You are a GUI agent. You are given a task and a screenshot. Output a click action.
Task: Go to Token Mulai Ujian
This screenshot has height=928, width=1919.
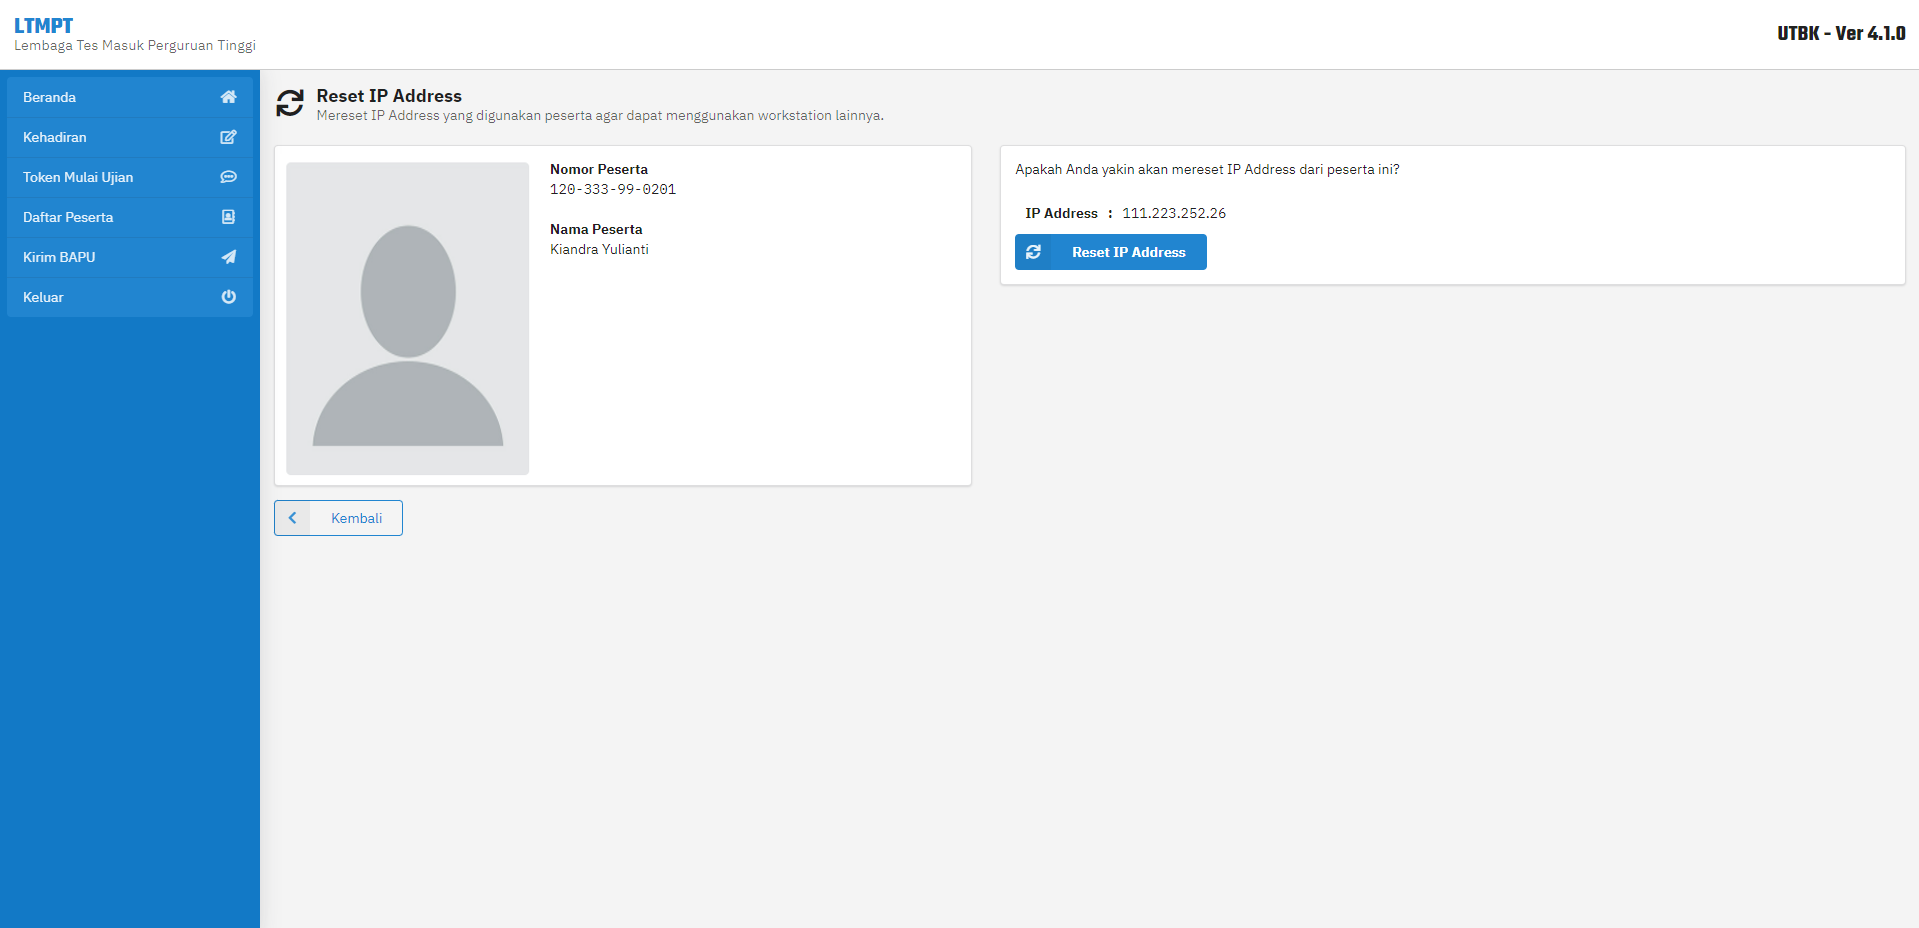pos(130,177)
